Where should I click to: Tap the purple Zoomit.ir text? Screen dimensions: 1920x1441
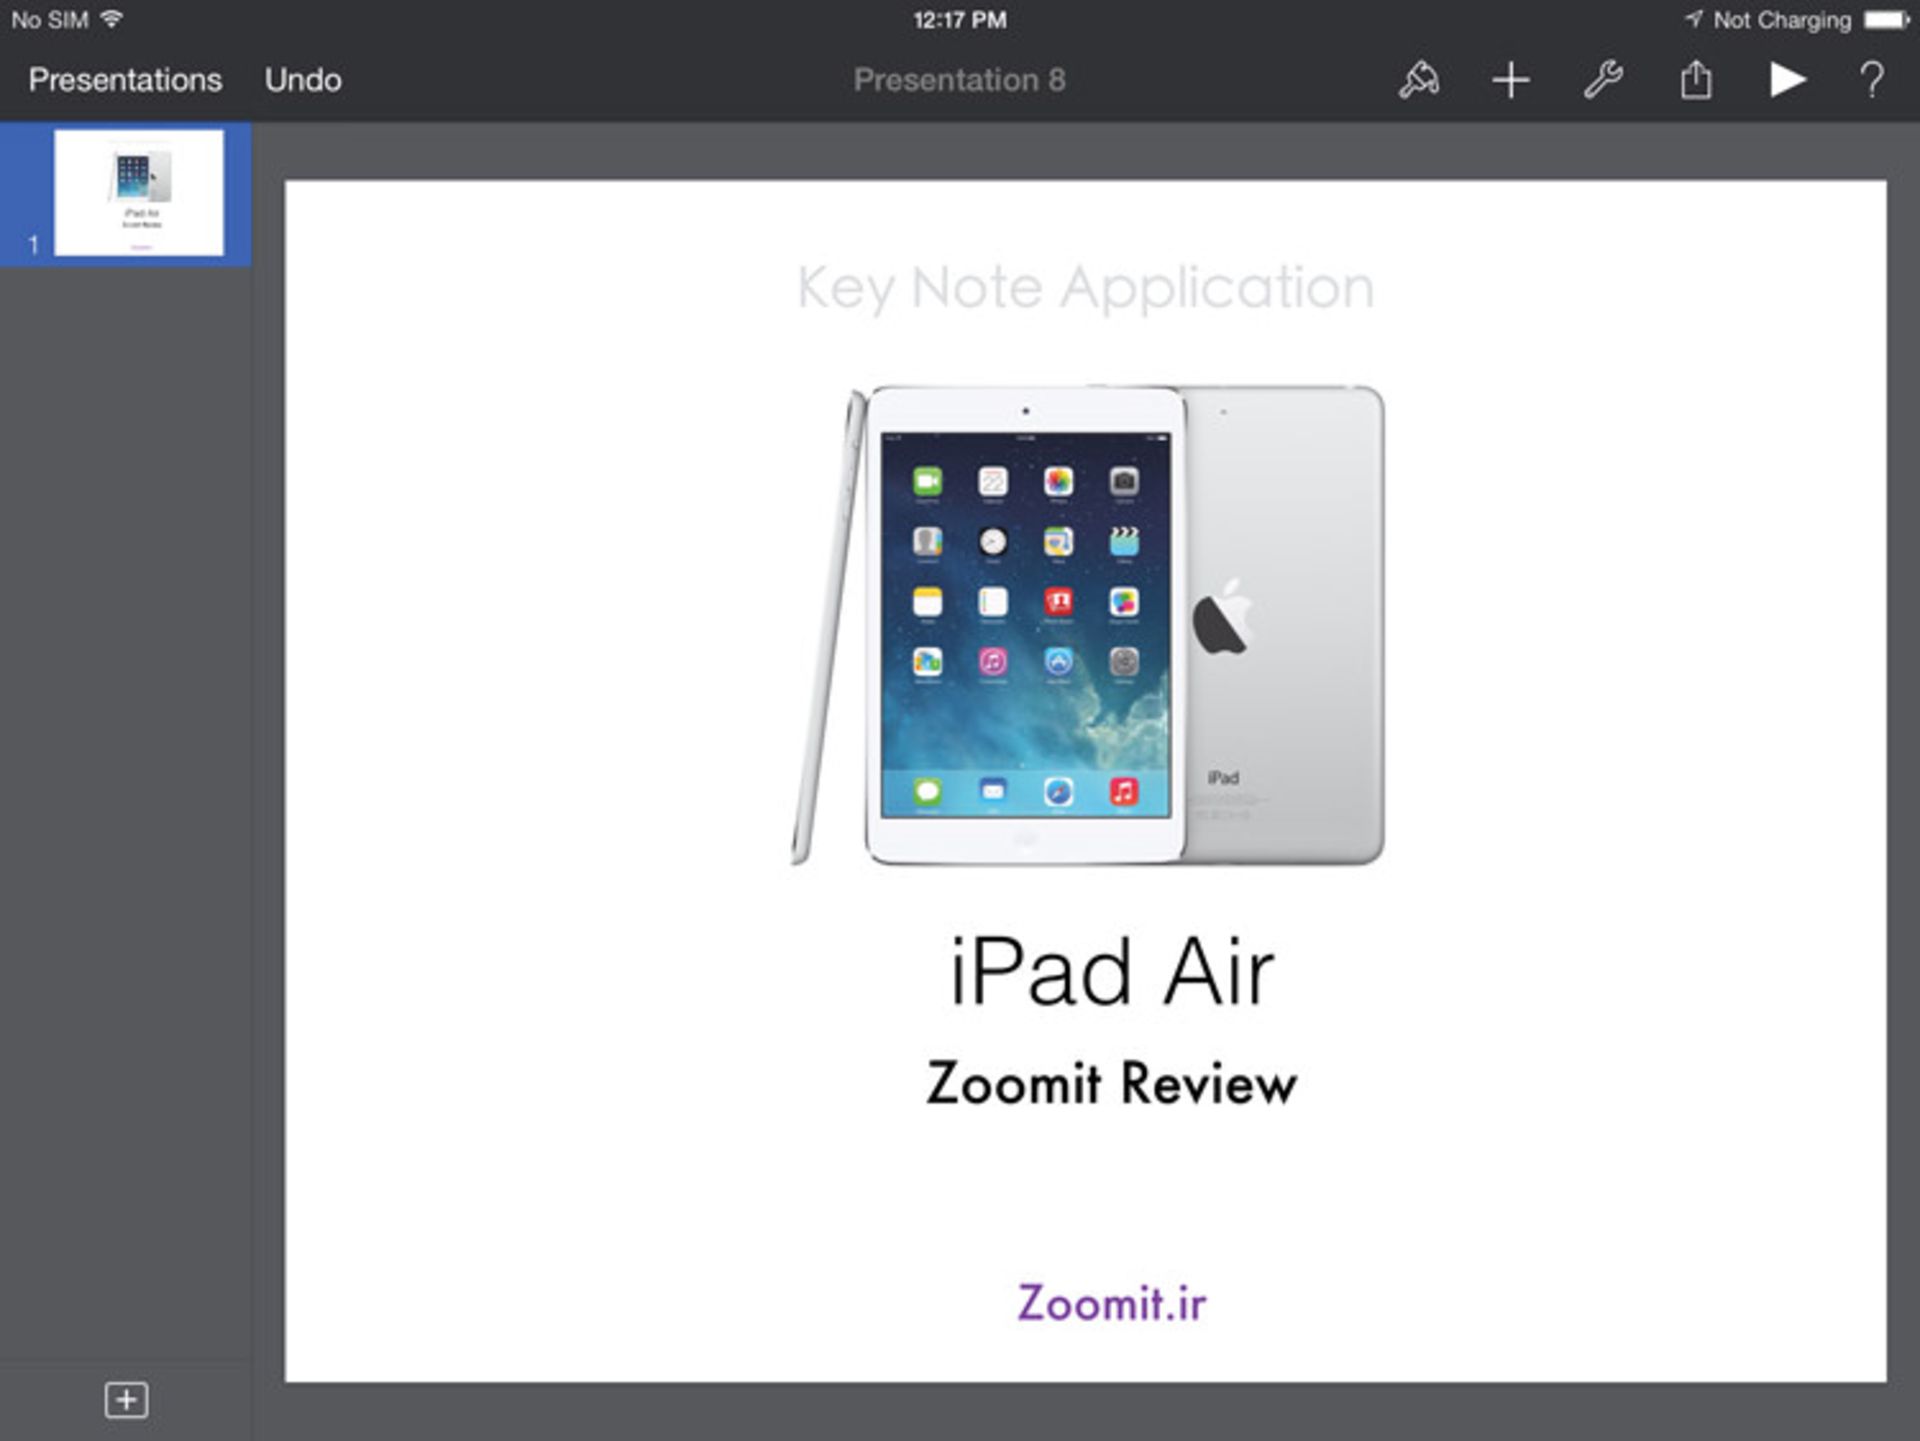1111,1304
